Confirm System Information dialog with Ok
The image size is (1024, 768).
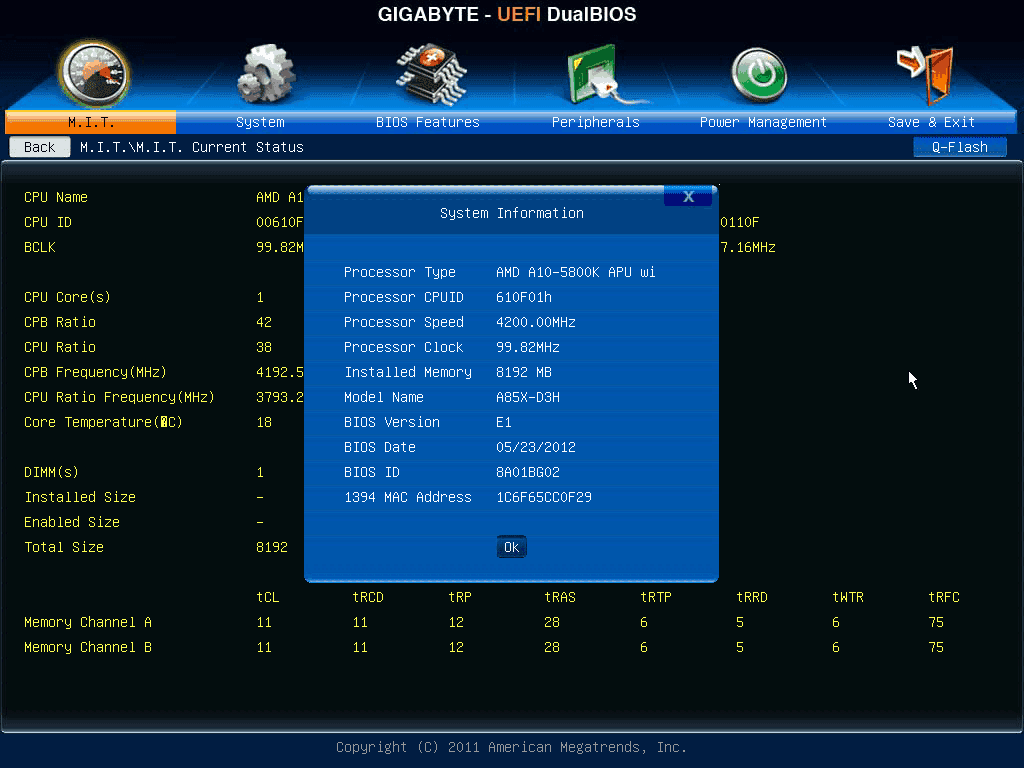click(511, 547)
